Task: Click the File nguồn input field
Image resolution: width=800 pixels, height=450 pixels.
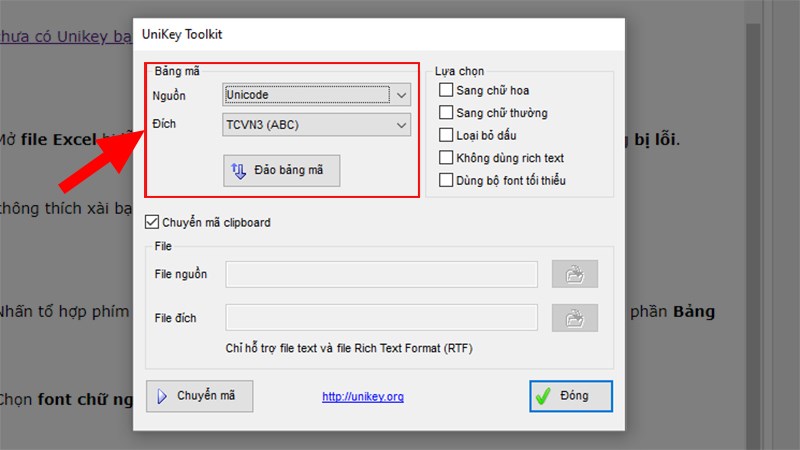Action: (382, 274)
